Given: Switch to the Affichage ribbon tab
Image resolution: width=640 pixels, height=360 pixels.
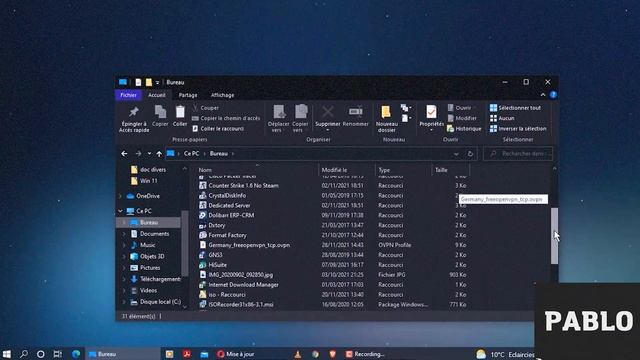Looking at the screenshot, I should (x=222, y=95).
